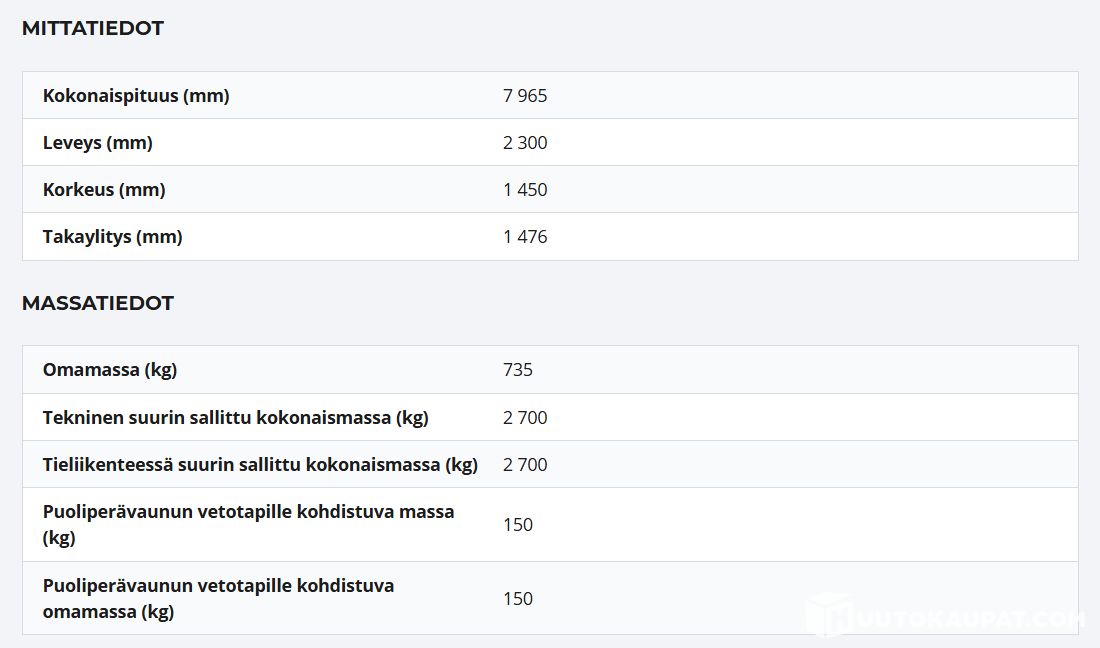The image size is (1100, 648).
Task: Click 150 in the kohdistuva massa row
Action: 518,525
